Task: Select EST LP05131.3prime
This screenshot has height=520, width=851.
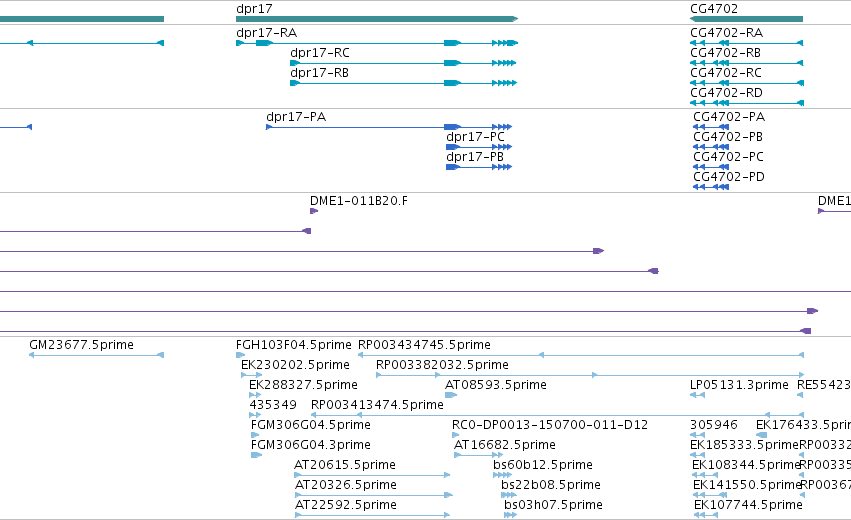Action: point(739,385)
